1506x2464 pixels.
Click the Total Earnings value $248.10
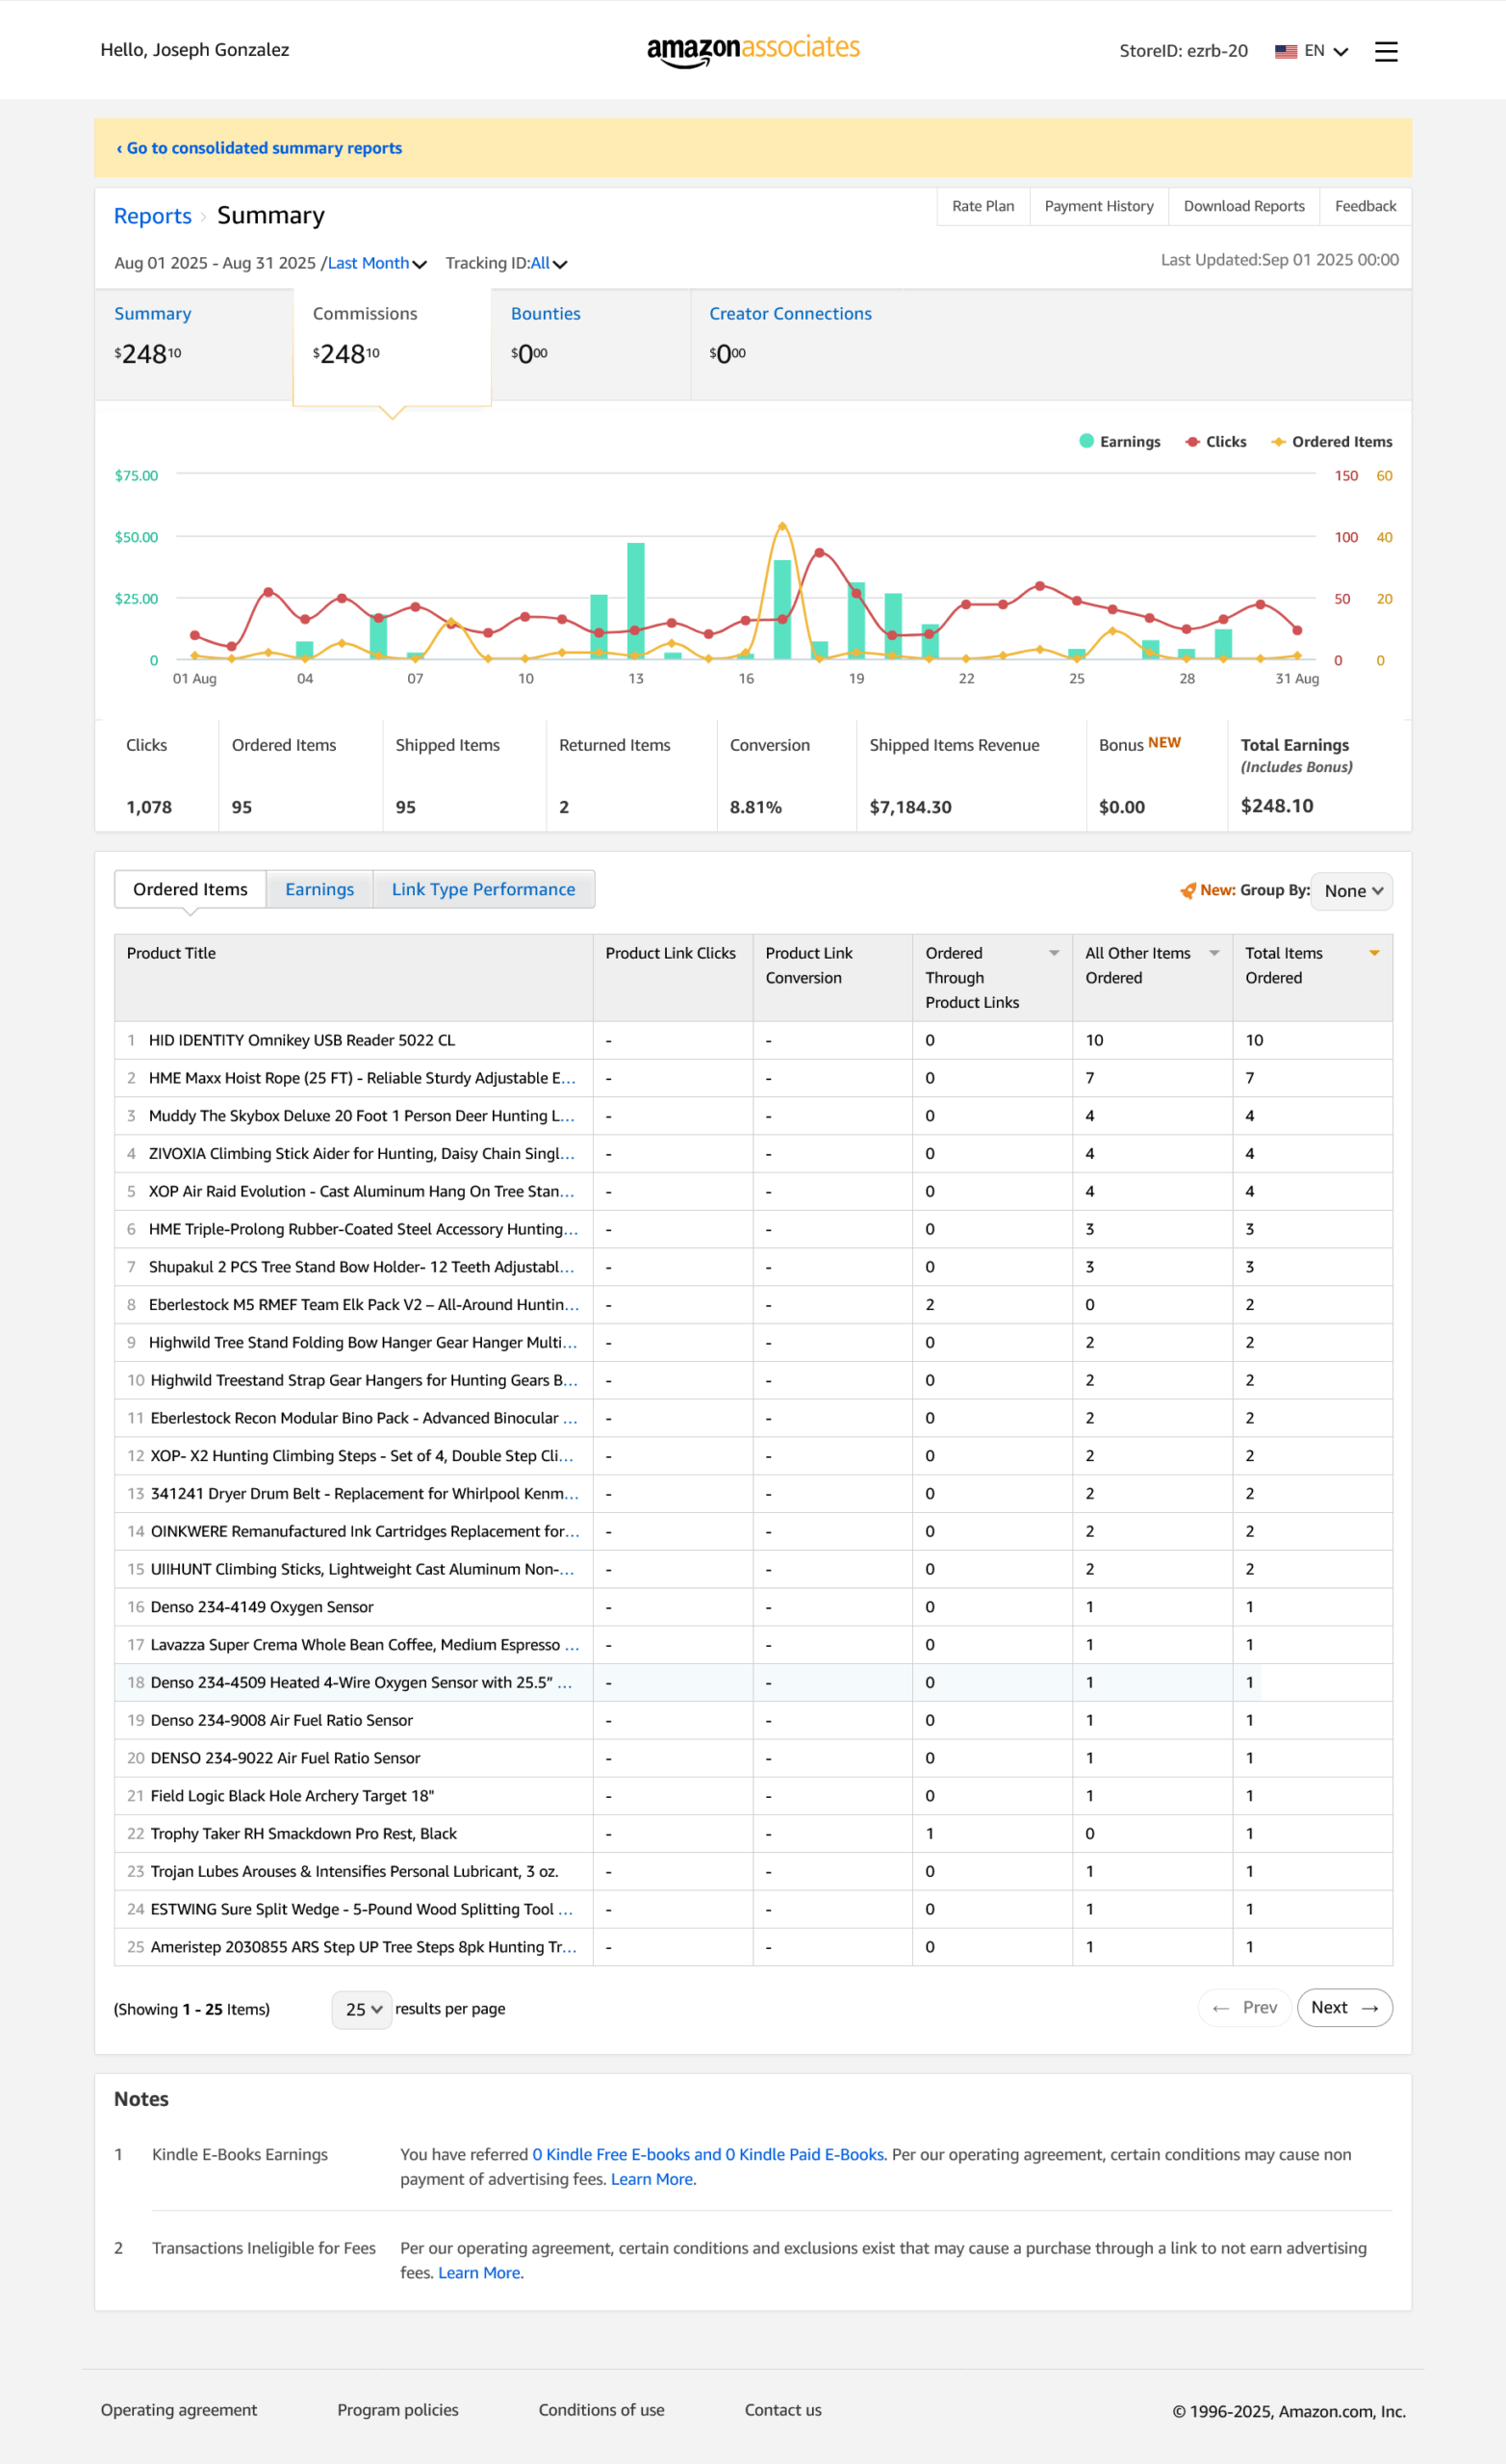click(1277, 806)
